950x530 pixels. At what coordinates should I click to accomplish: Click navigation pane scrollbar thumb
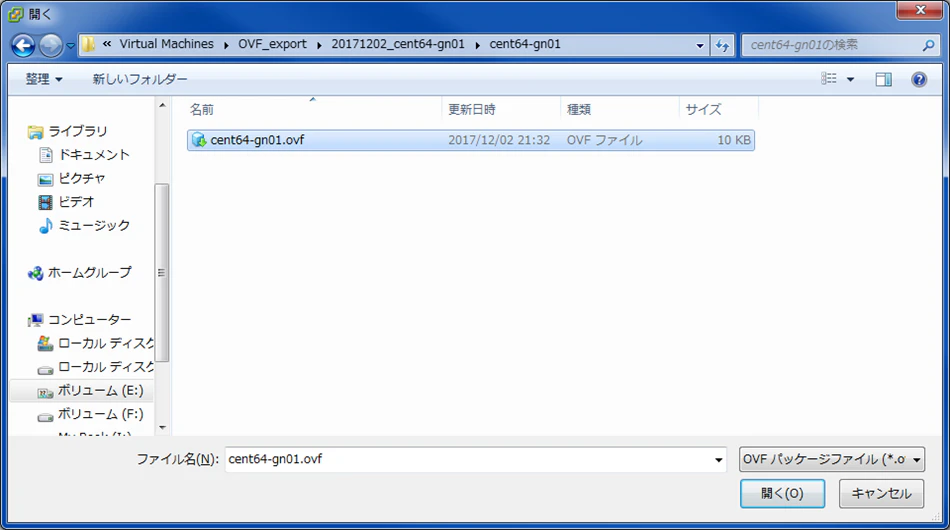pos(161,273)
